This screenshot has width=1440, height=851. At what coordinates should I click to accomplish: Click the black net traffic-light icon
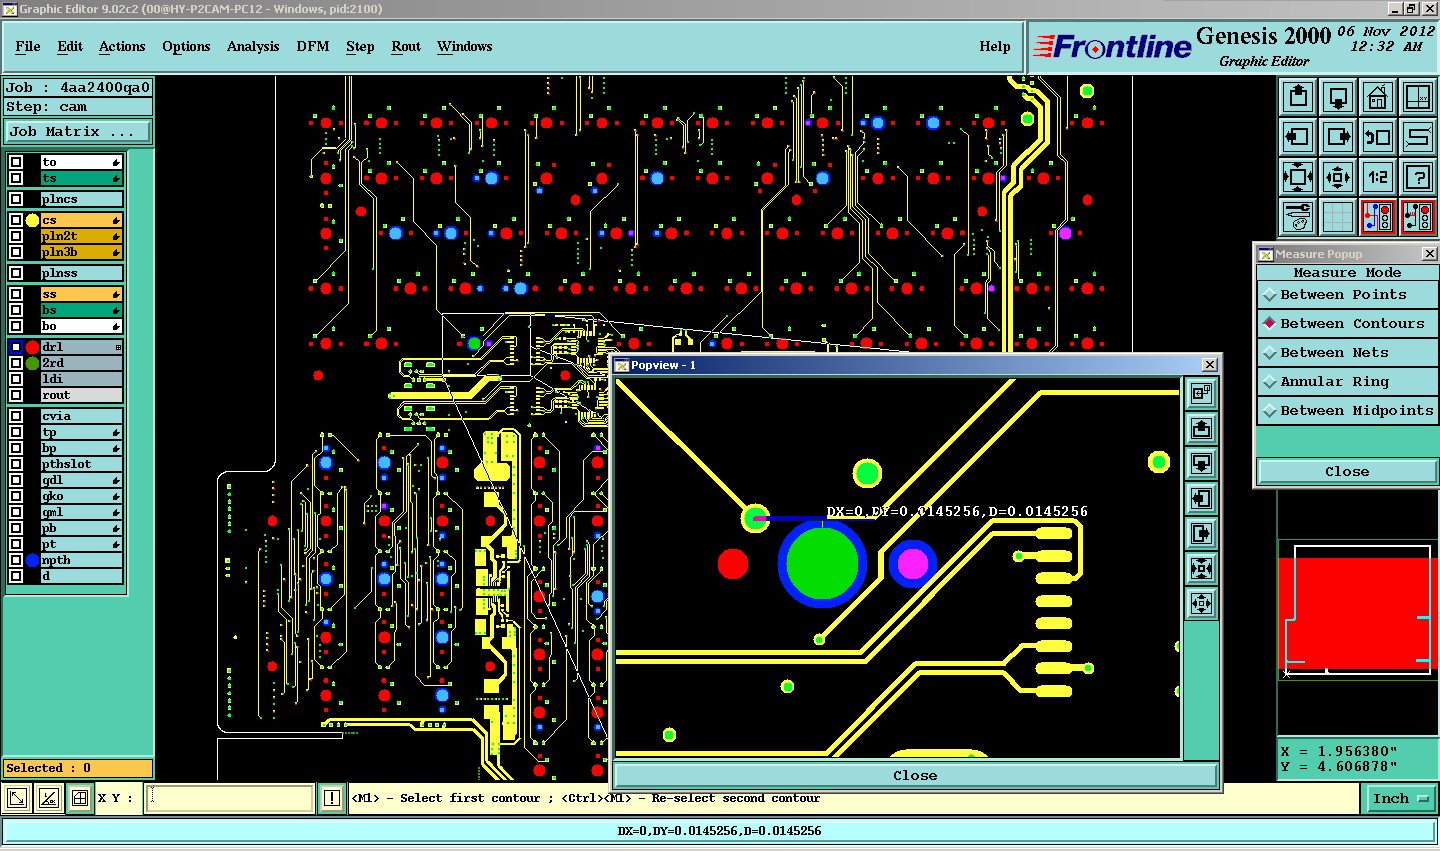[x=1418, y=217]
